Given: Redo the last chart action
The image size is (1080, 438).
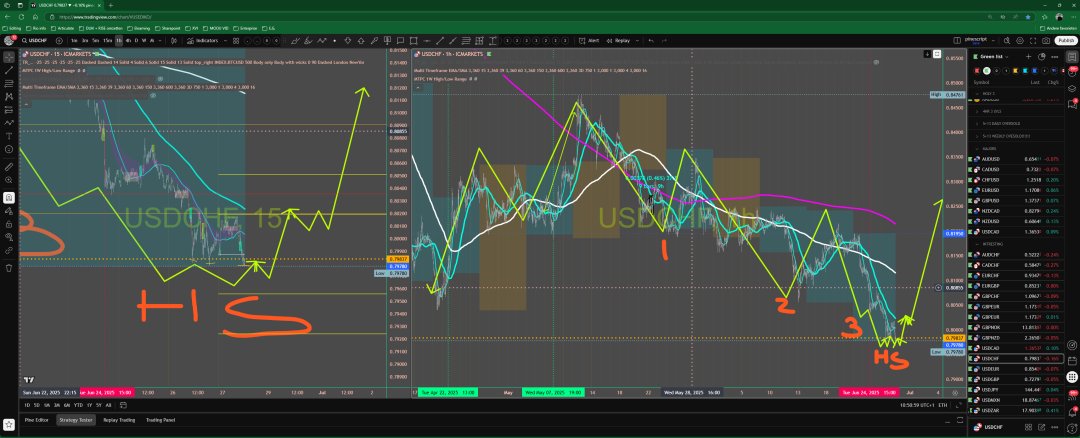Looking at the screenshot, I should [664, 41].
